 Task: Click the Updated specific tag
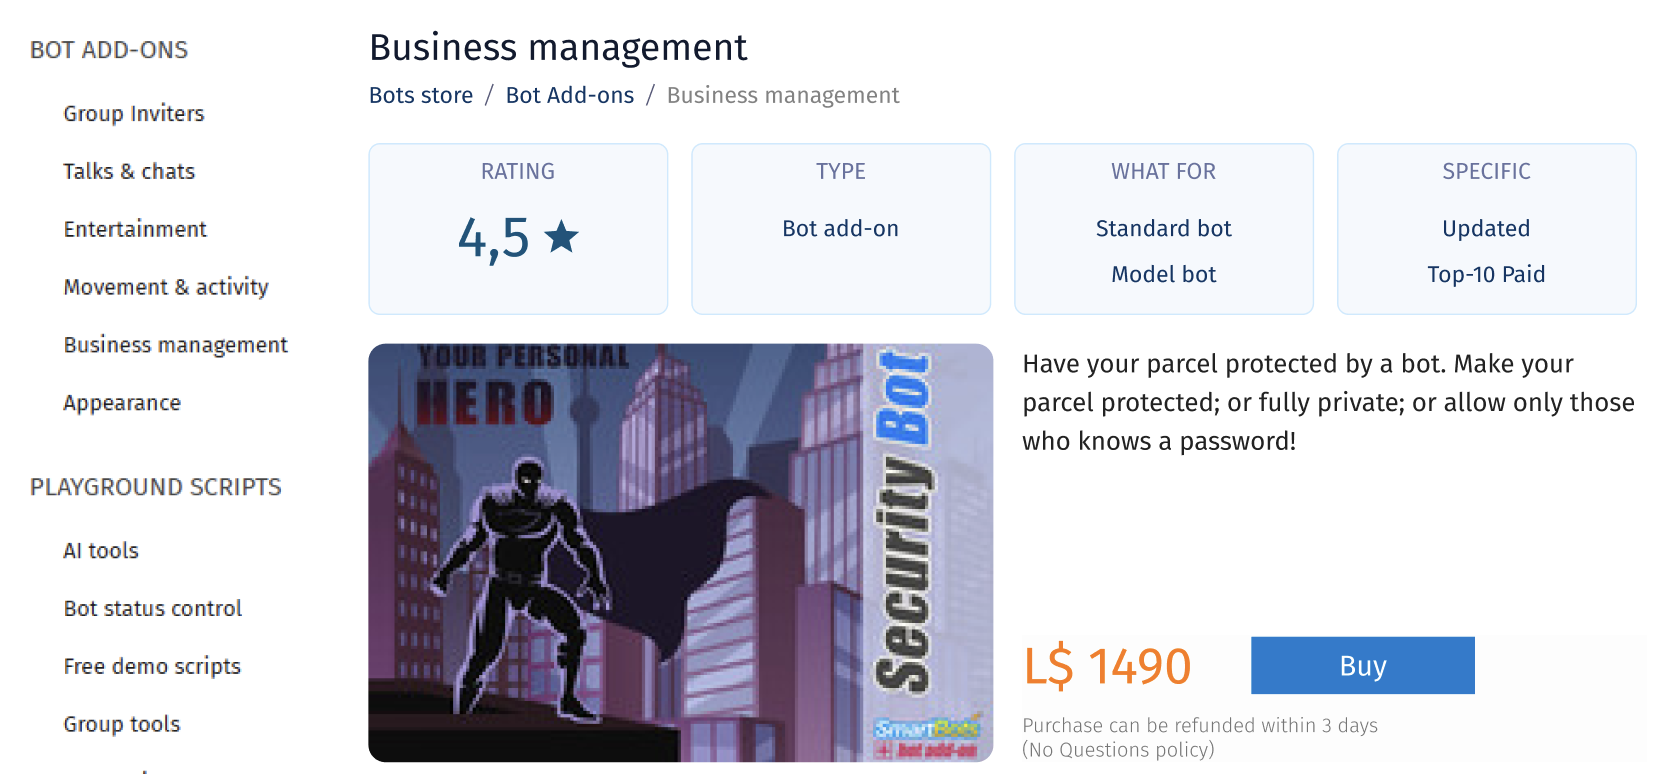pyautogui.click(x=1485, y=229)
